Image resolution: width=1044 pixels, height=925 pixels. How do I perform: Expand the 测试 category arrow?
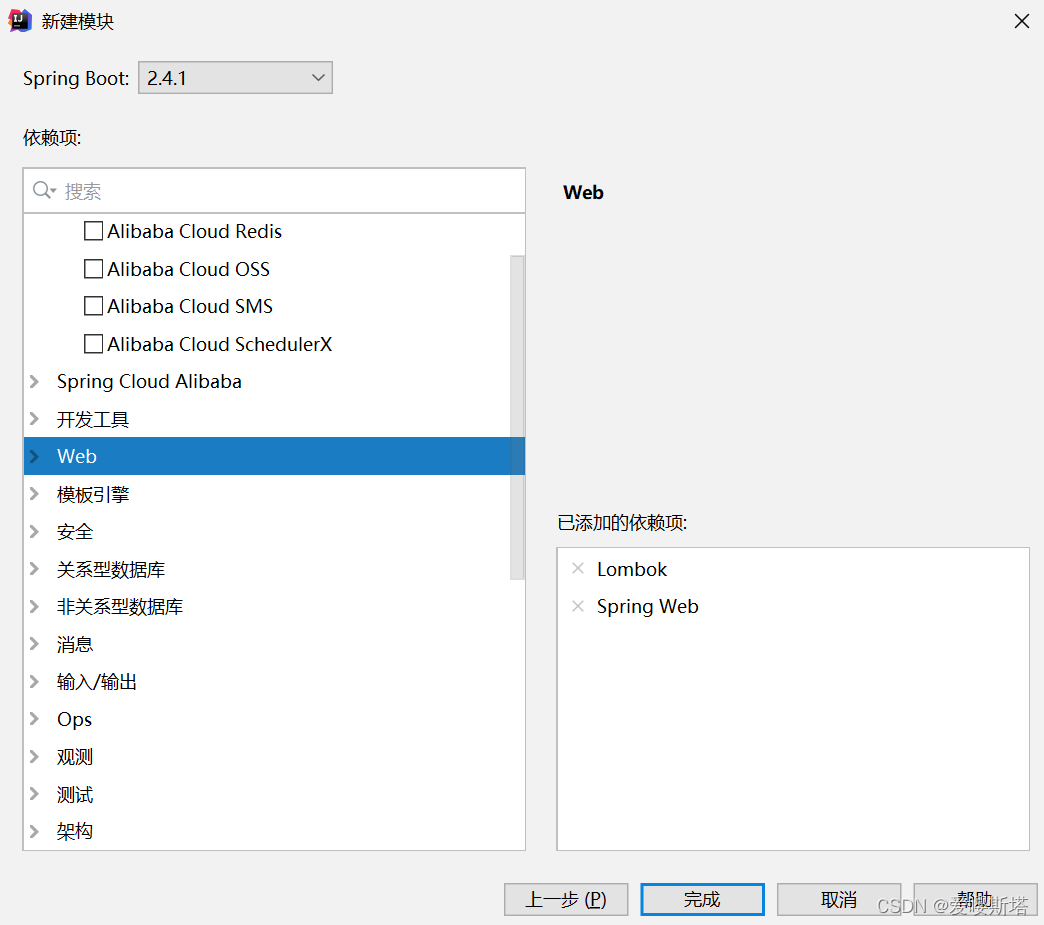coord(35,794)
